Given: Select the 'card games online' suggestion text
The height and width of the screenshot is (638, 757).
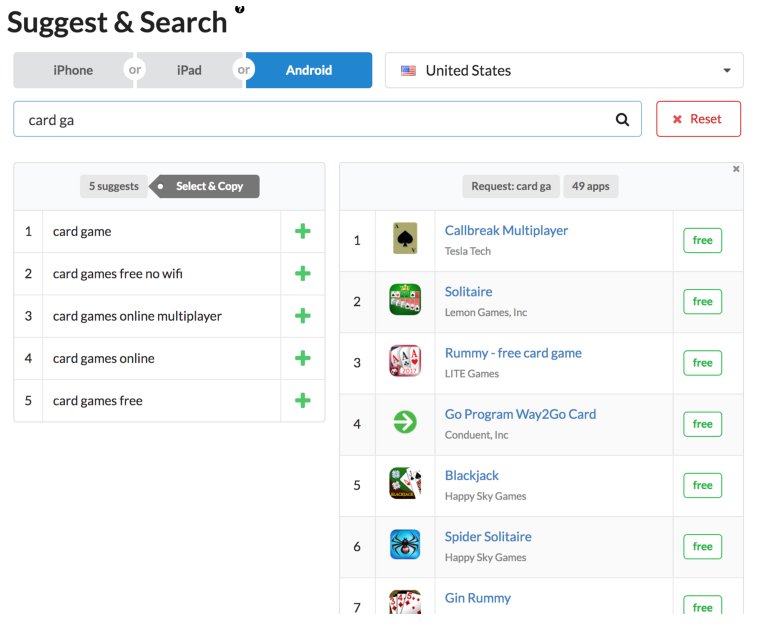Looking at the screenshot, I should (x=104, y=359).
